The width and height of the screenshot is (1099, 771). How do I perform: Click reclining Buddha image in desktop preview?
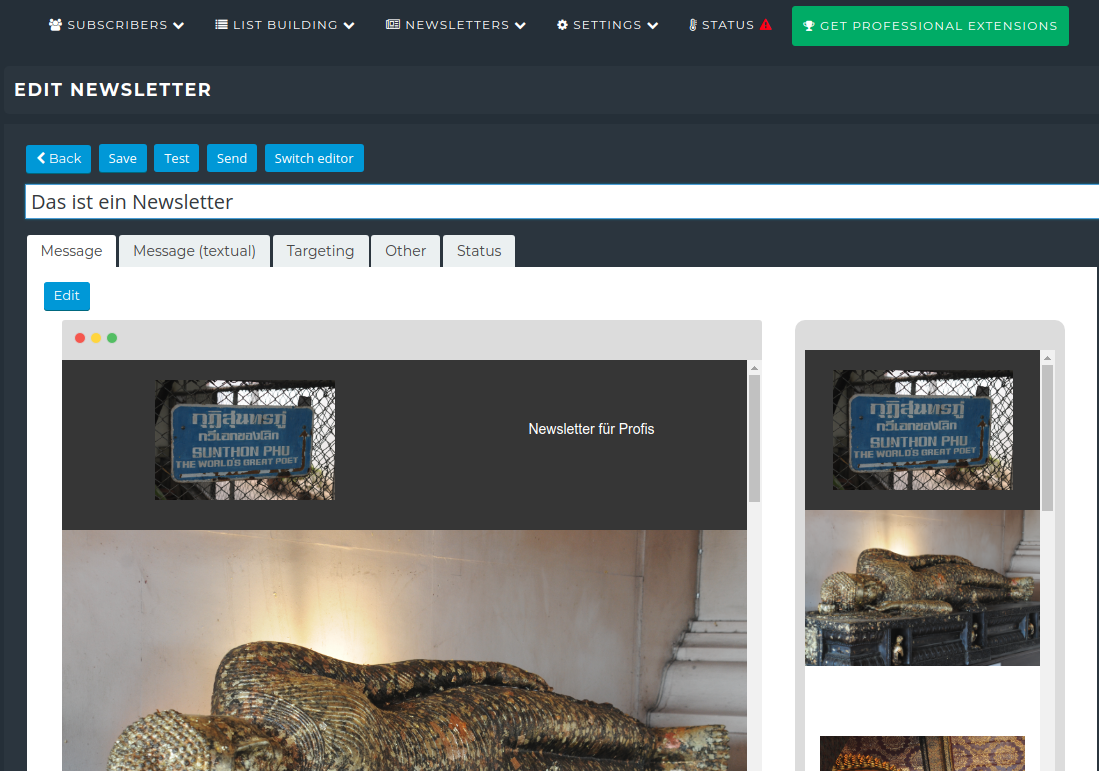click(404, 650)
